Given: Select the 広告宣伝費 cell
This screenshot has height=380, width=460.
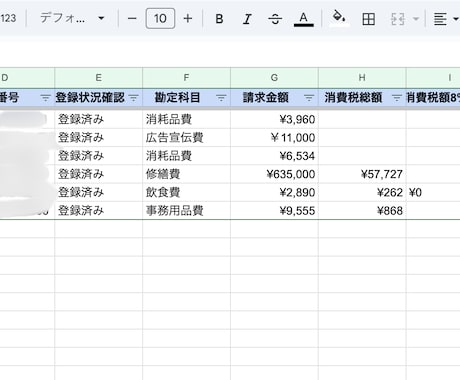Looking at the screenshot, I should point(186,138).
